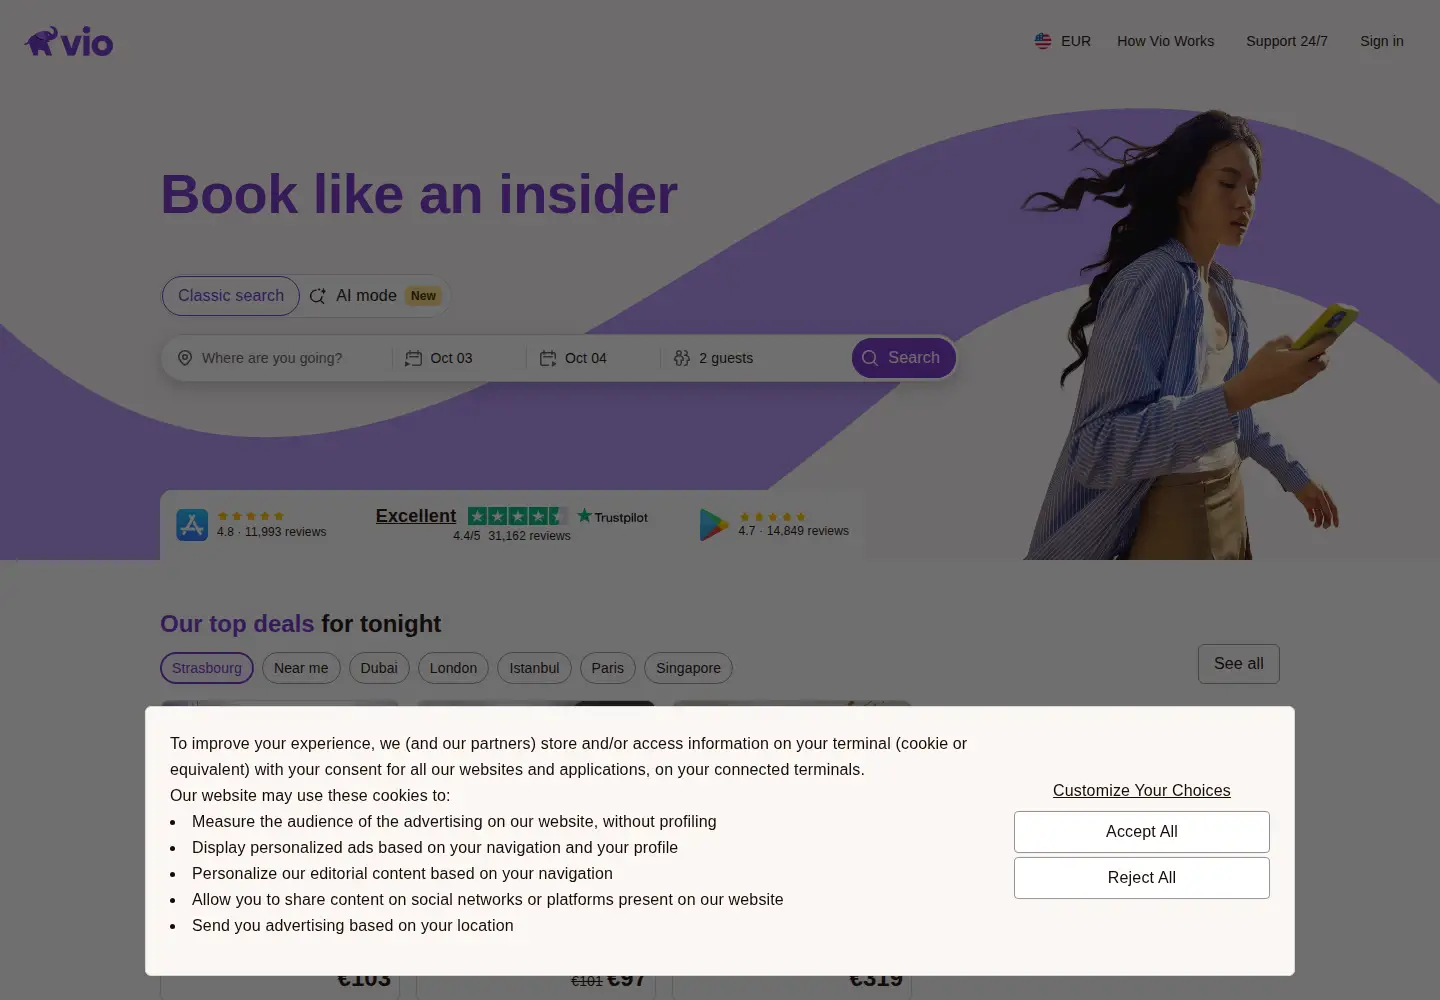This screenshot has width=1440, height=1000.
Task: Open the Google Play rating icon
Action: 714,524
